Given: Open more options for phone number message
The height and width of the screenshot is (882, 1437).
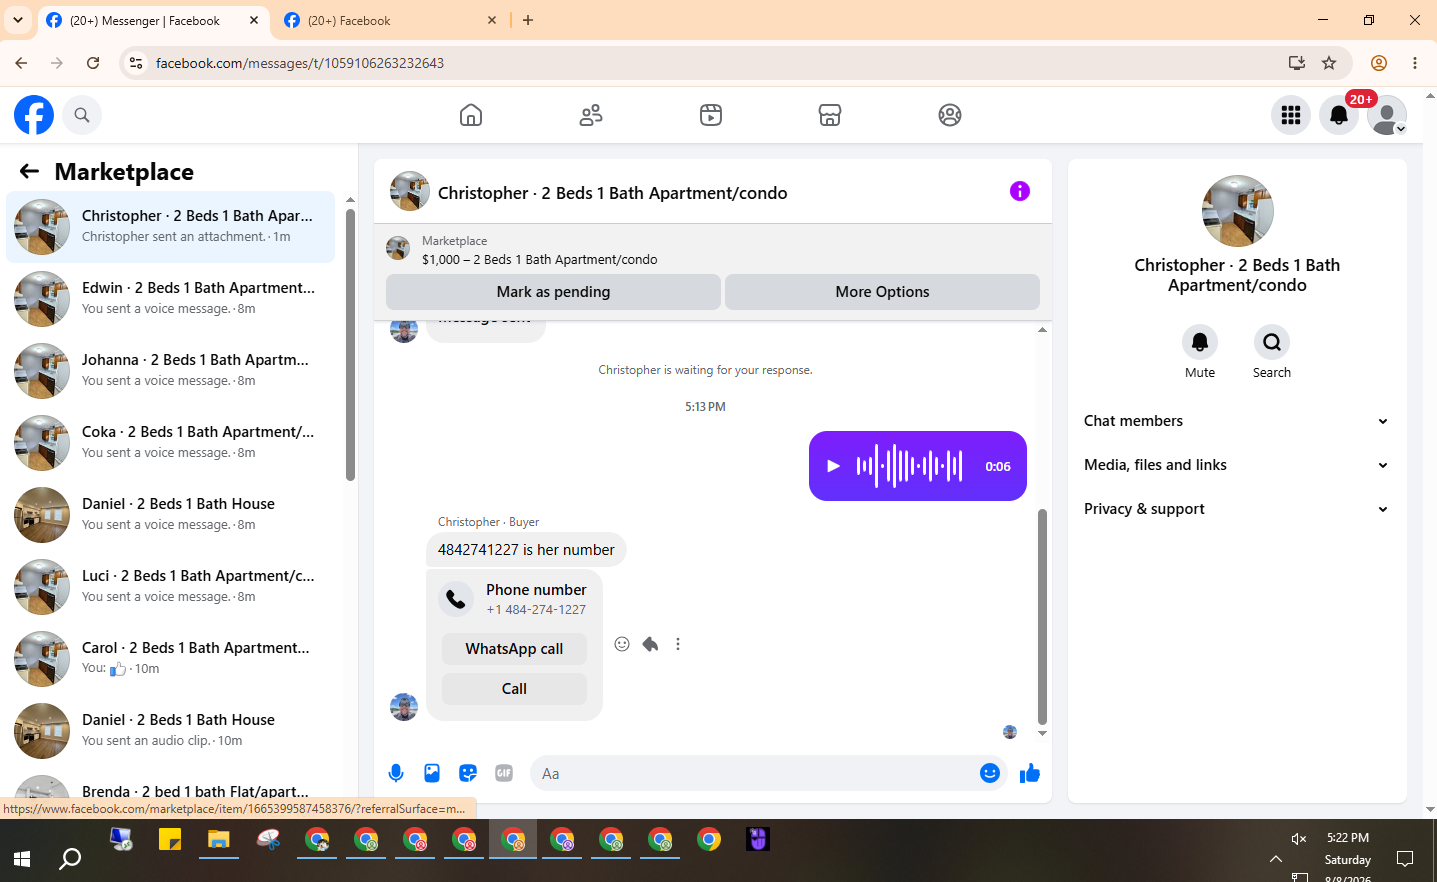Looking at the screenshot, I should [x=678, y=644].
